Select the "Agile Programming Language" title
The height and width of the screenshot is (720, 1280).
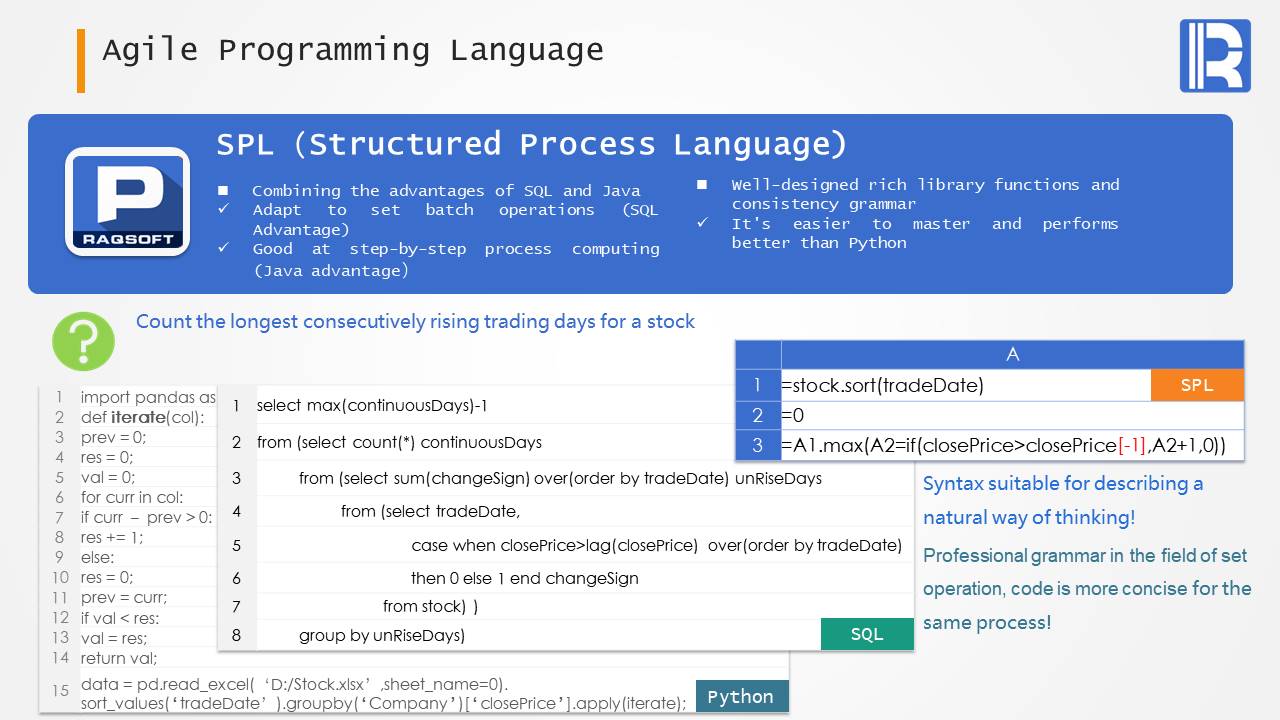pos(353,50)
